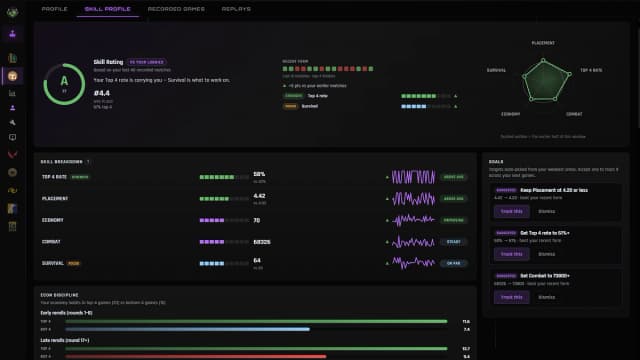Viewport: 640px width, 360px height.
Task: Click the app logo at sidebar top
Action: tap(13, 13)
